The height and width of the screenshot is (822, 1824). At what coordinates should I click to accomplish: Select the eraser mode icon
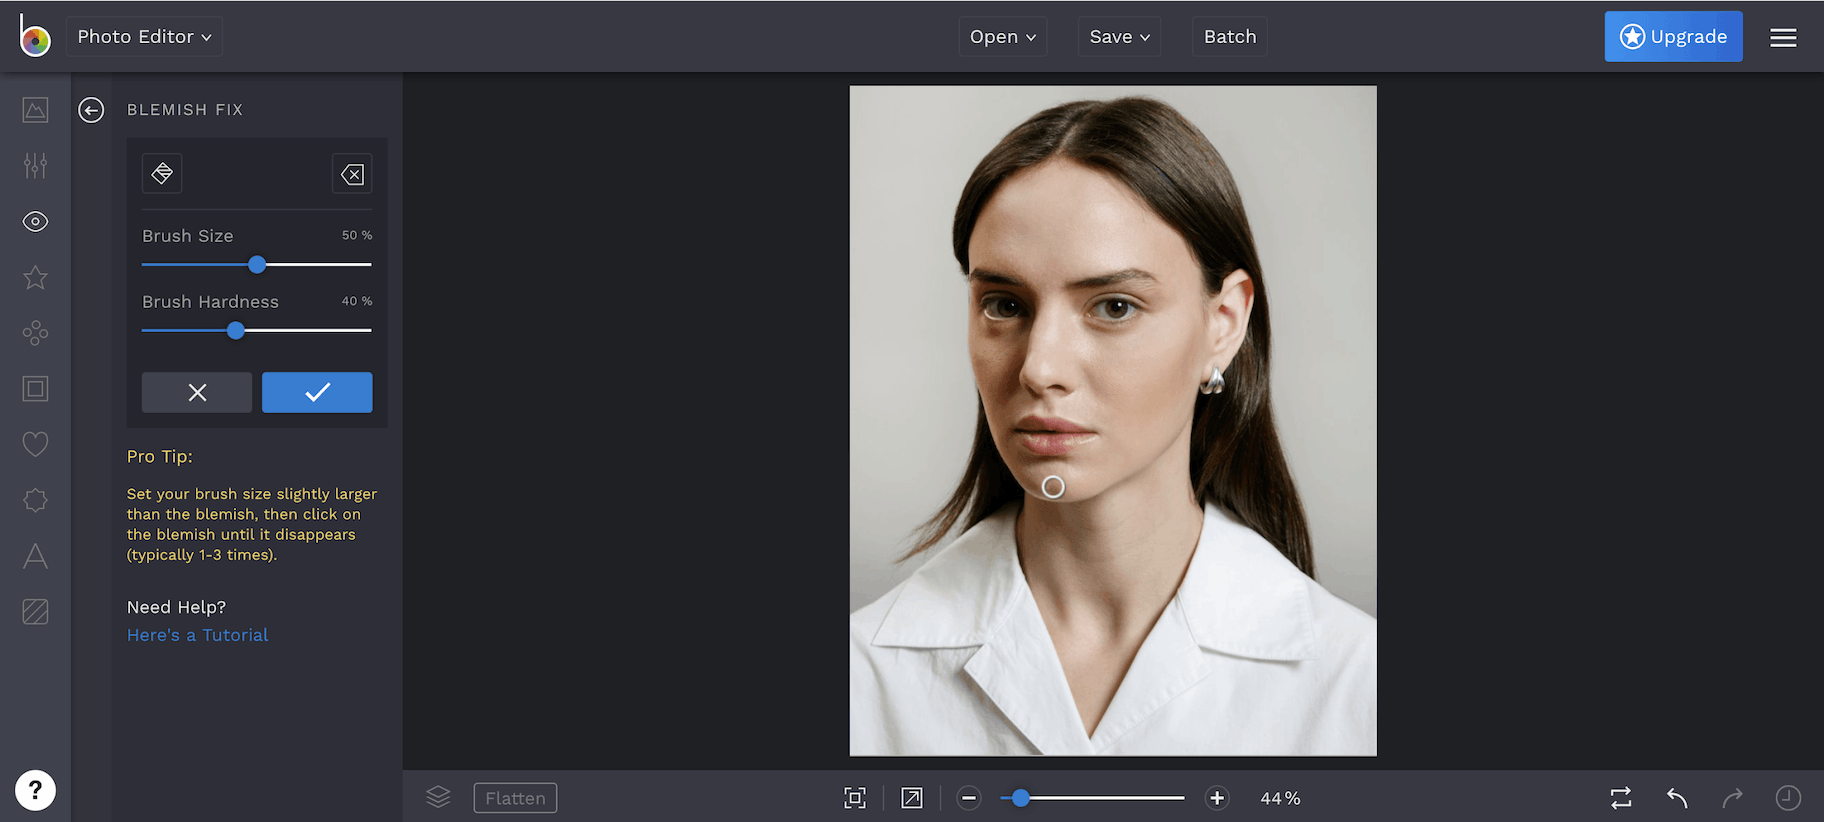click(352, 175)
